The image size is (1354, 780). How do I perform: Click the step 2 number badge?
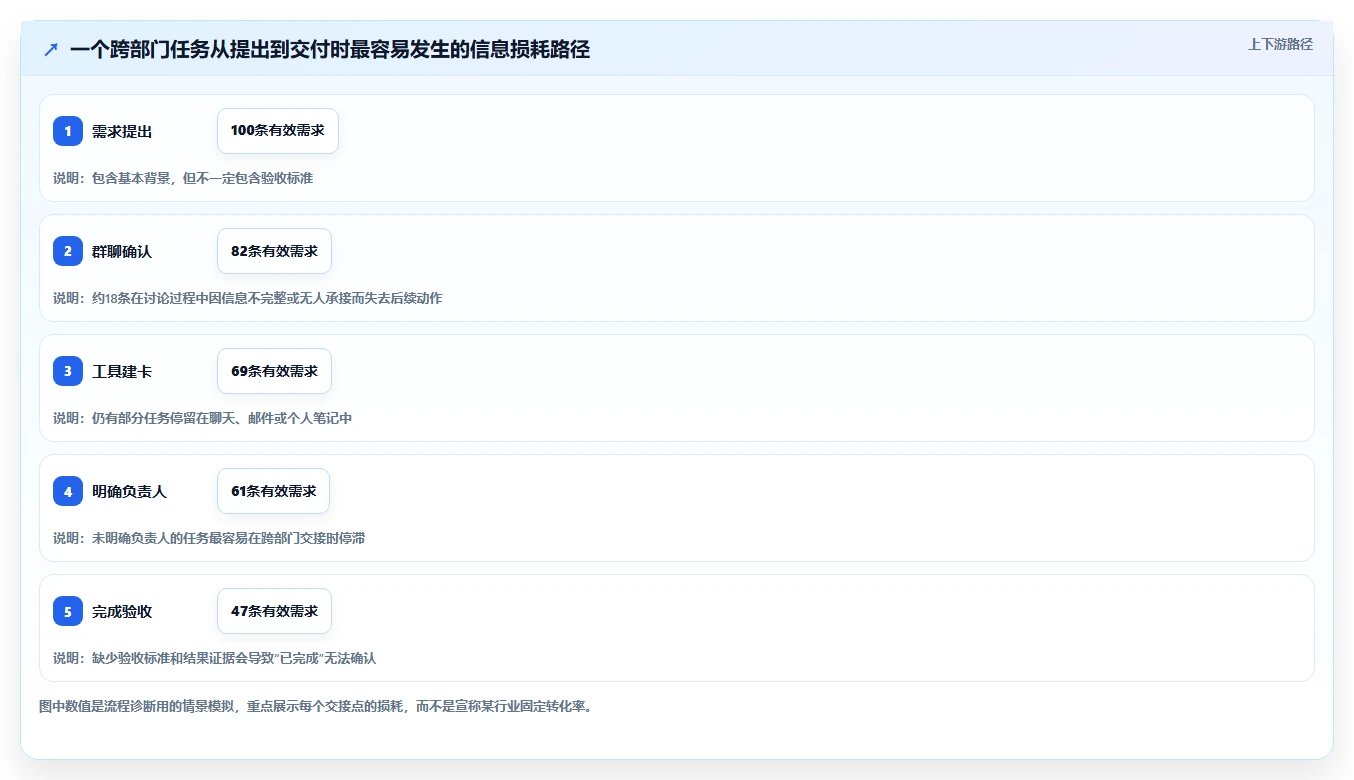[68, 251]
